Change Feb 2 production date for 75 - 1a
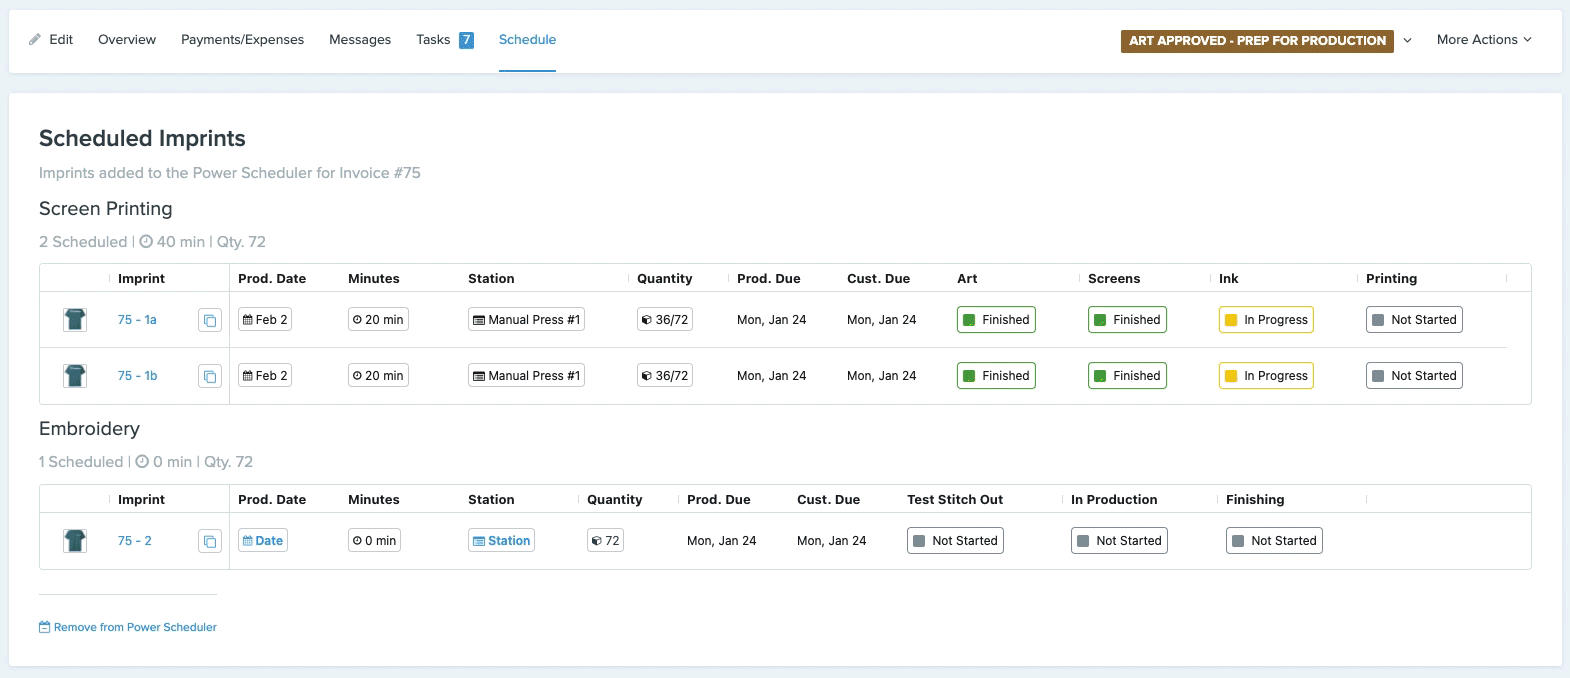The height and width of the screenshot is (678, 1570). pyautogui.click(x=265, y=320)
